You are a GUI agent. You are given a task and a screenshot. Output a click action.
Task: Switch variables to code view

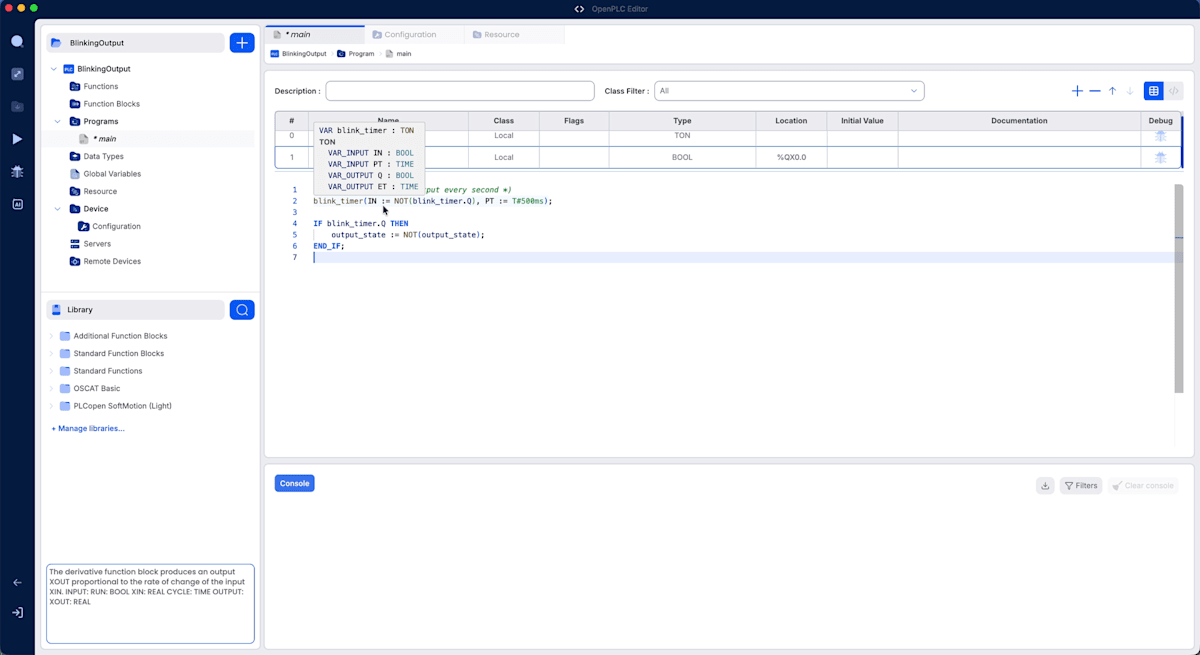pyautogui.click(x=1174, y=91)
